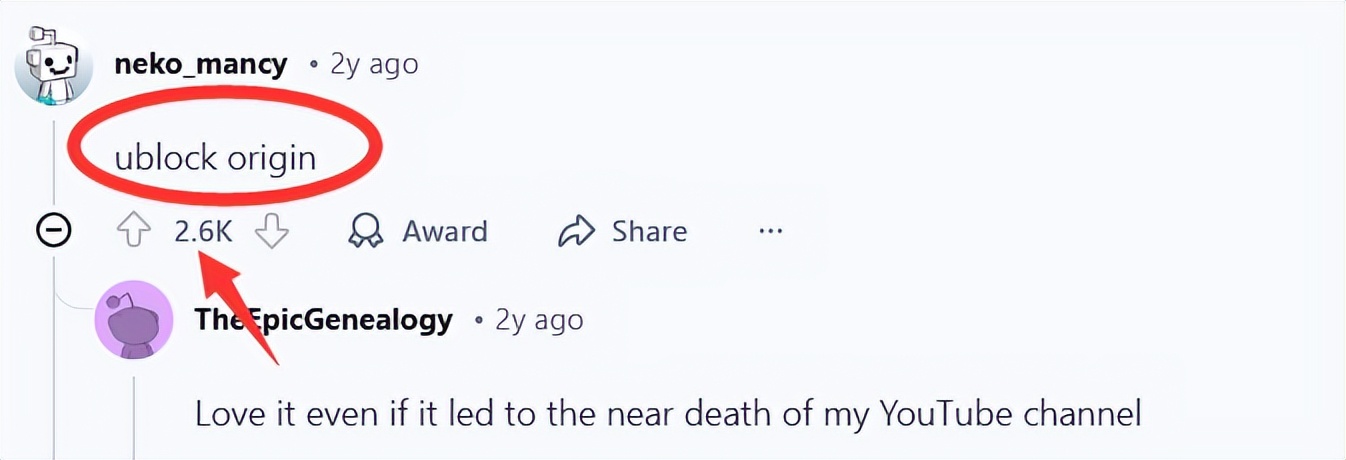This screenshot has width=1346, height=460.
Task: Click the Share arrow icon
Action: (576, 232)
